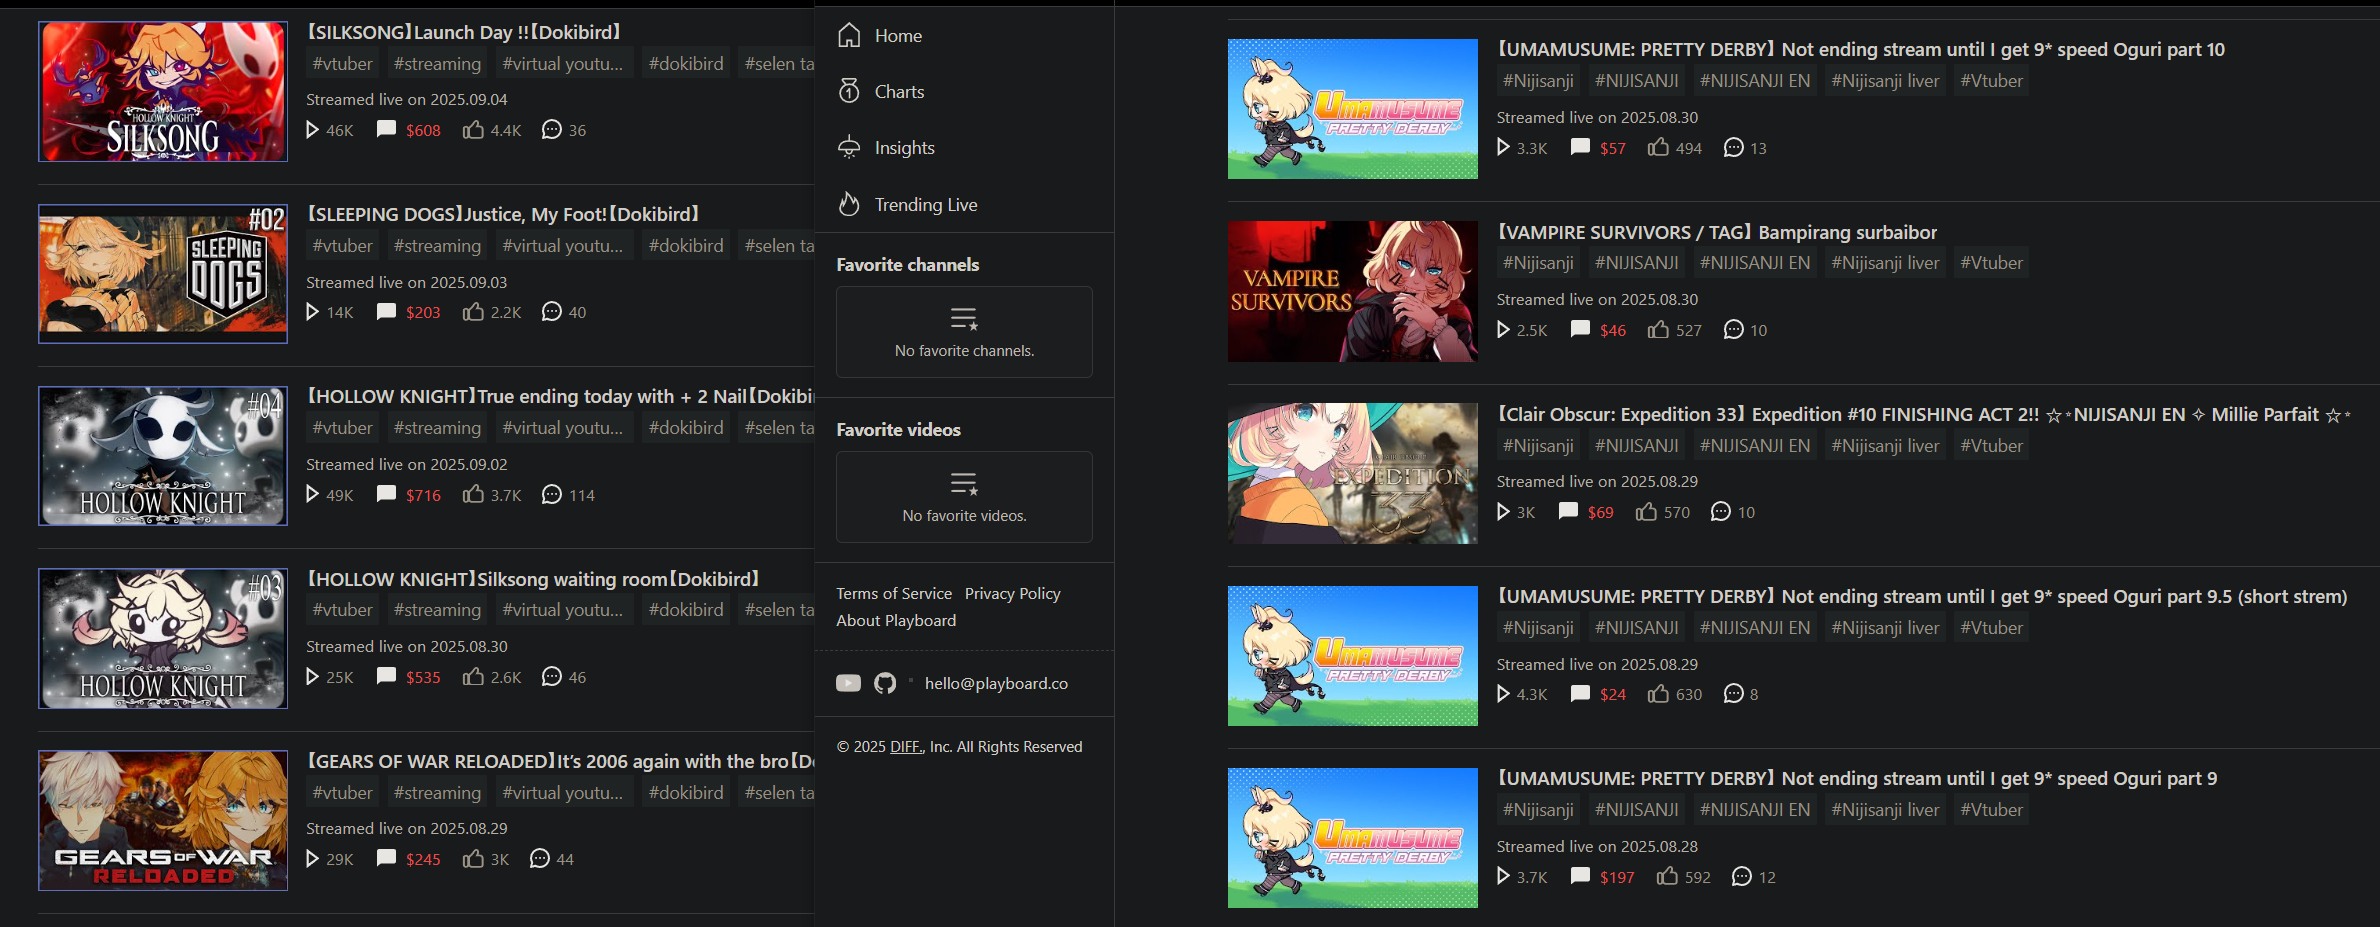Viewport: 2380px width, 927px height.
Task: Click the views play icon beside 3.3K
Action: click(1503, 147)
